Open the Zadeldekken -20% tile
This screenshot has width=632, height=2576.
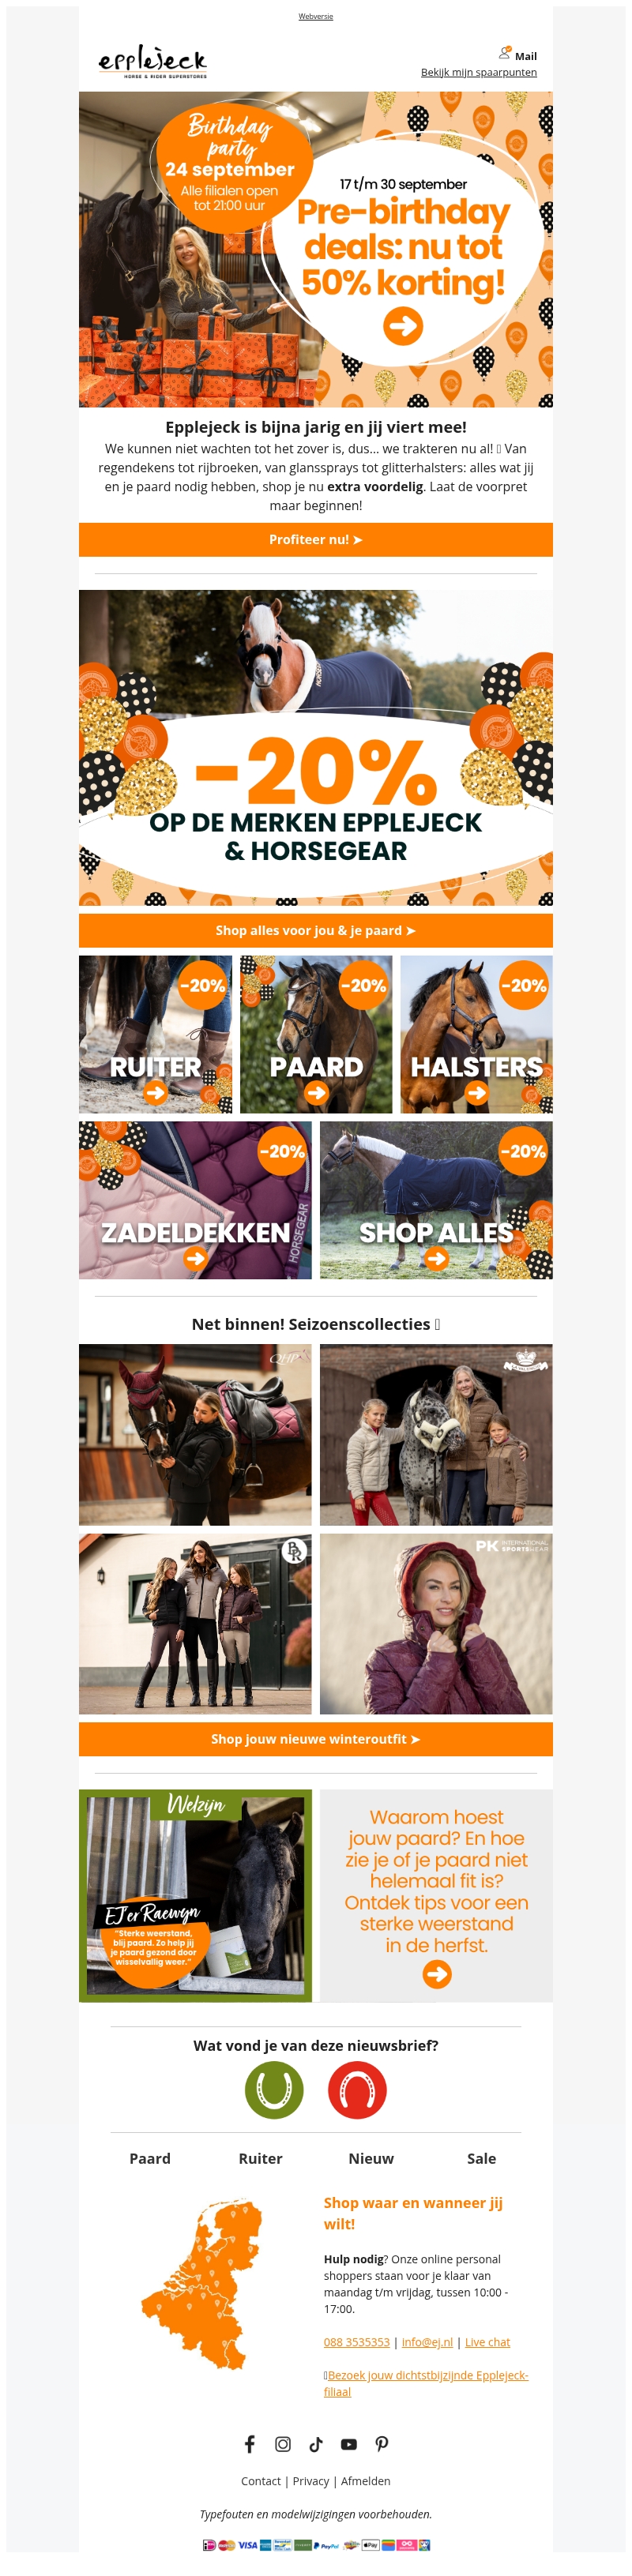pyautogui.click(x=195, y=1200)
